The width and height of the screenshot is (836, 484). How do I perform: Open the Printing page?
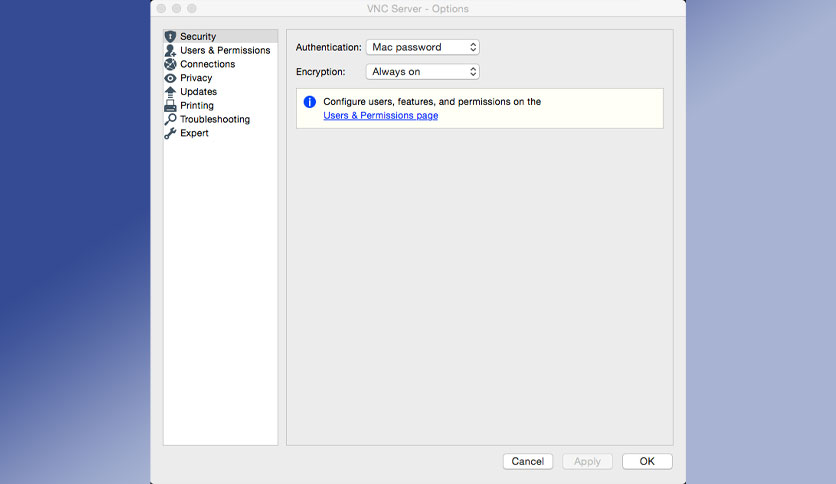[x=197, y=106]
